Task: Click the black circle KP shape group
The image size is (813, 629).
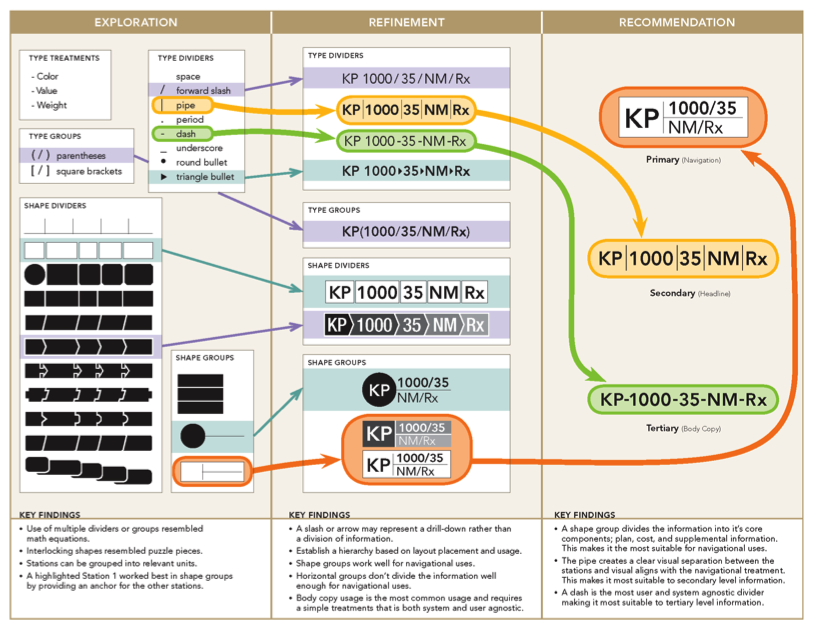Action: (x=405, y=390)
